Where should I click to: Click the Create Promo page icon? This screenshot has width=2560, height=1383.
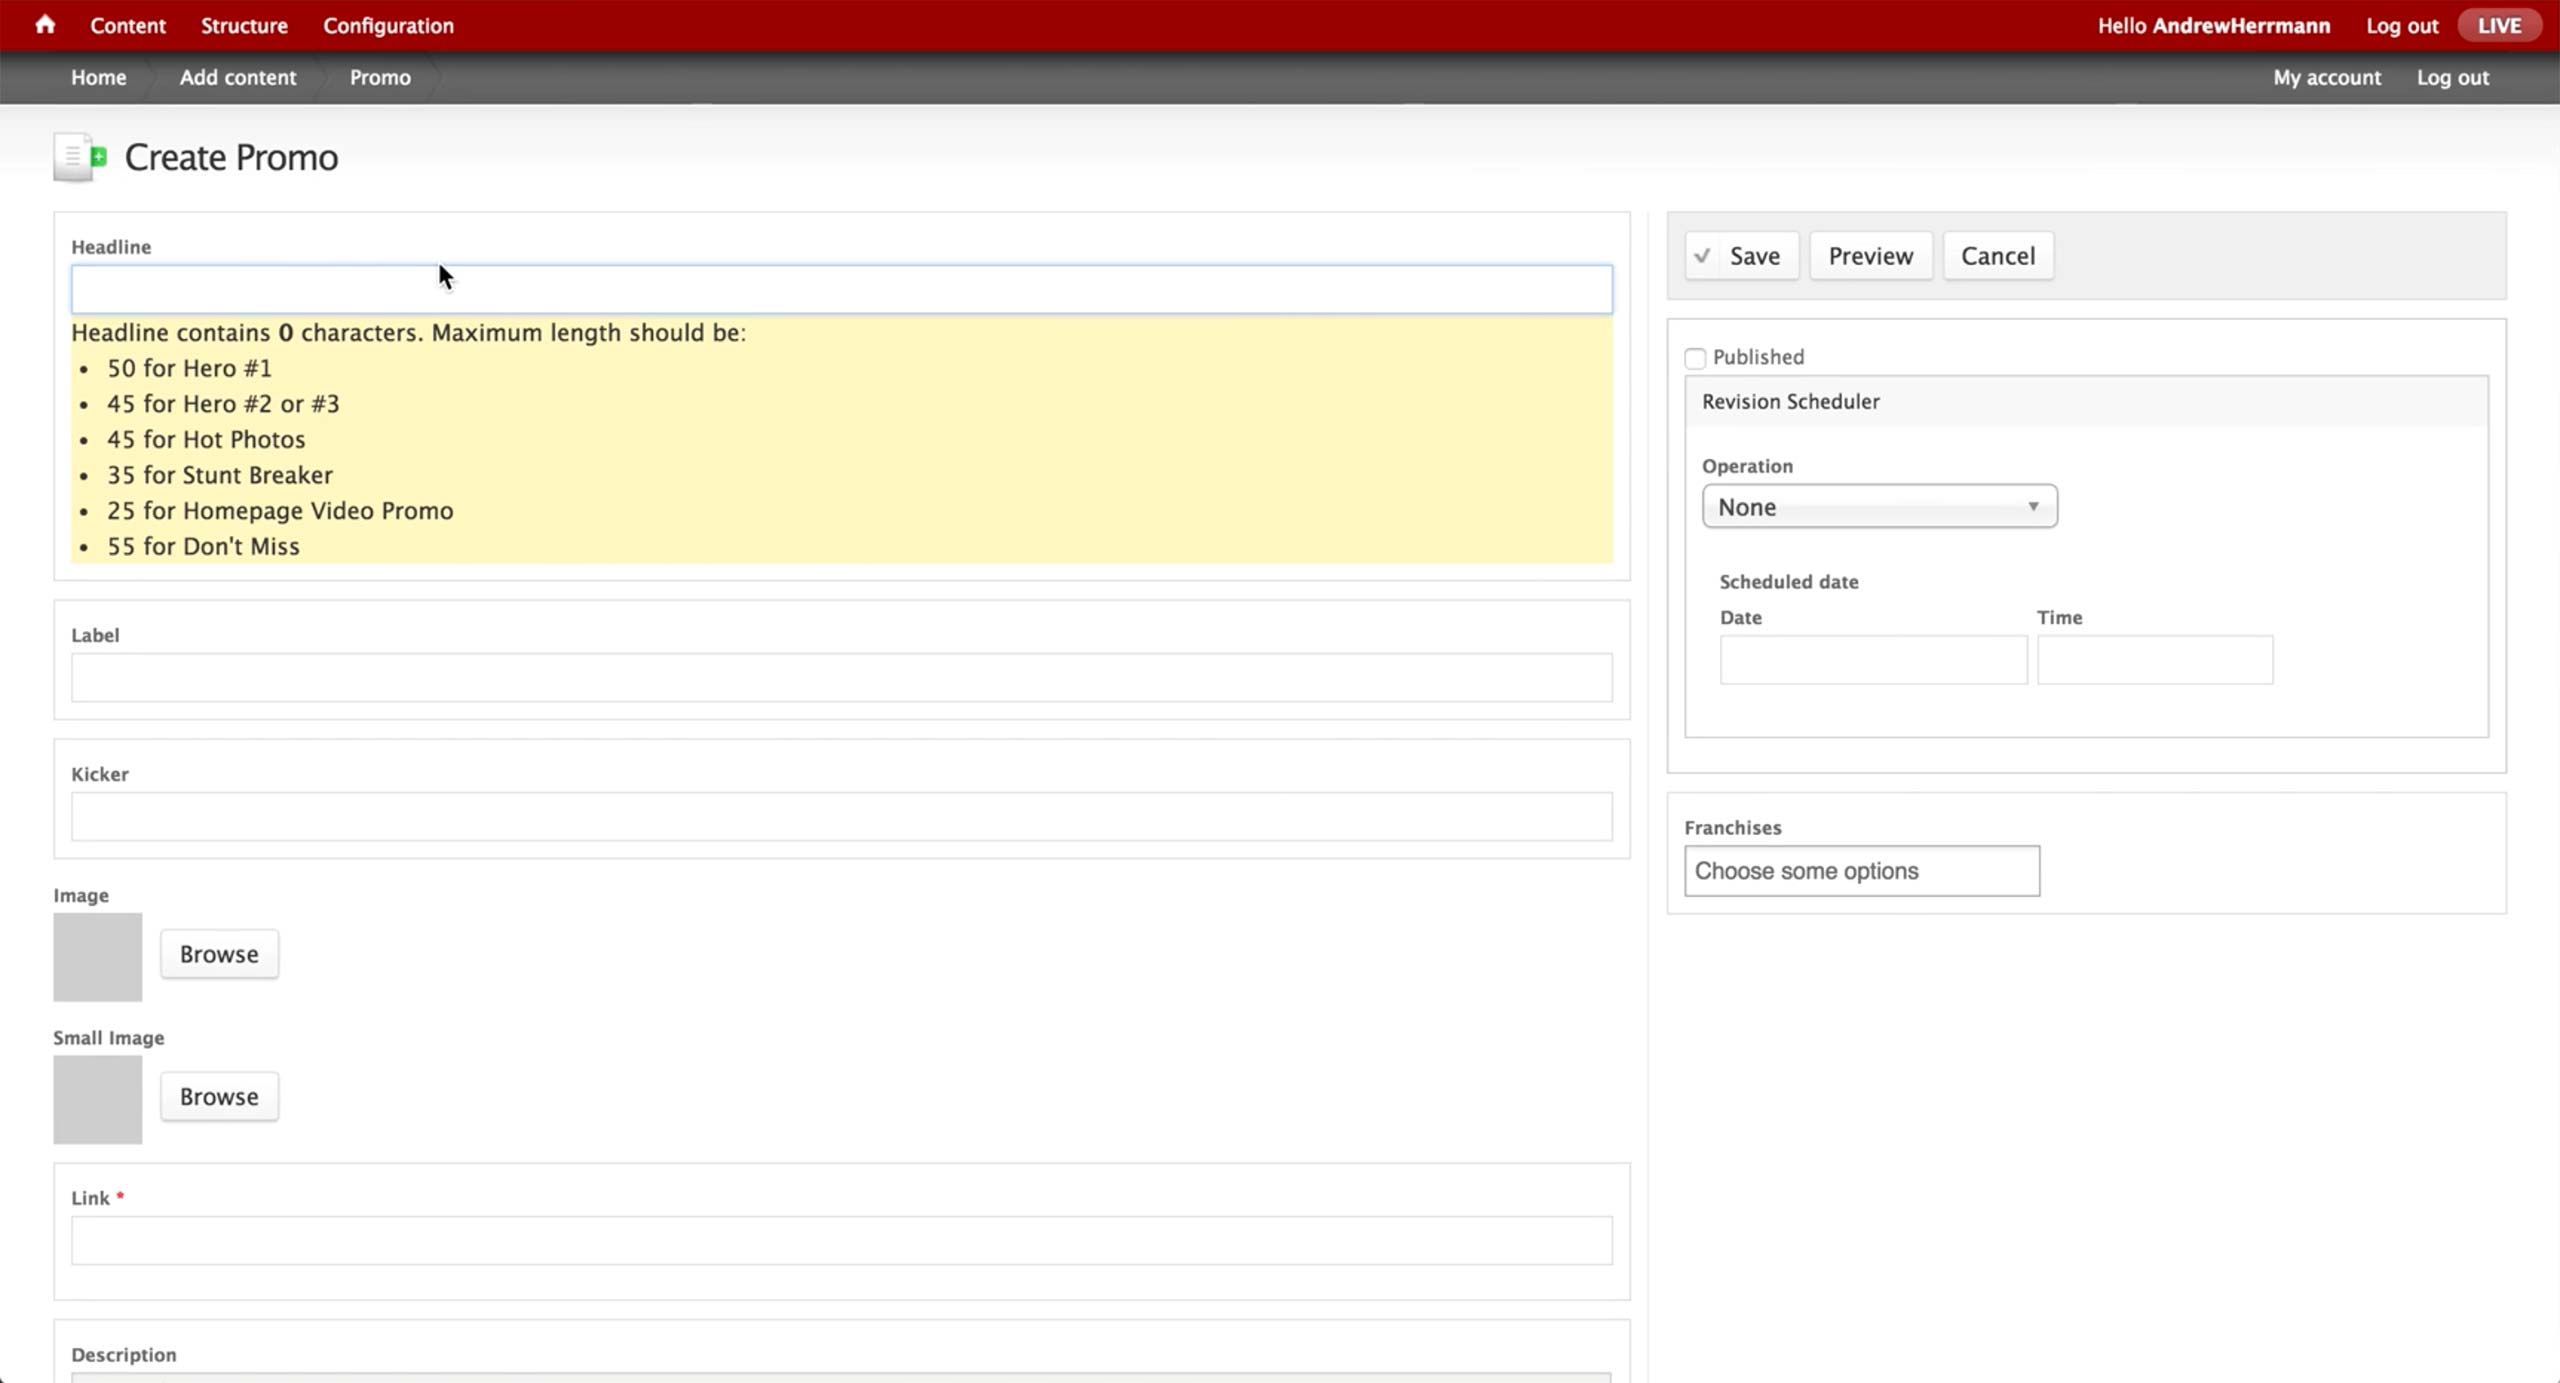coord(80,157)
